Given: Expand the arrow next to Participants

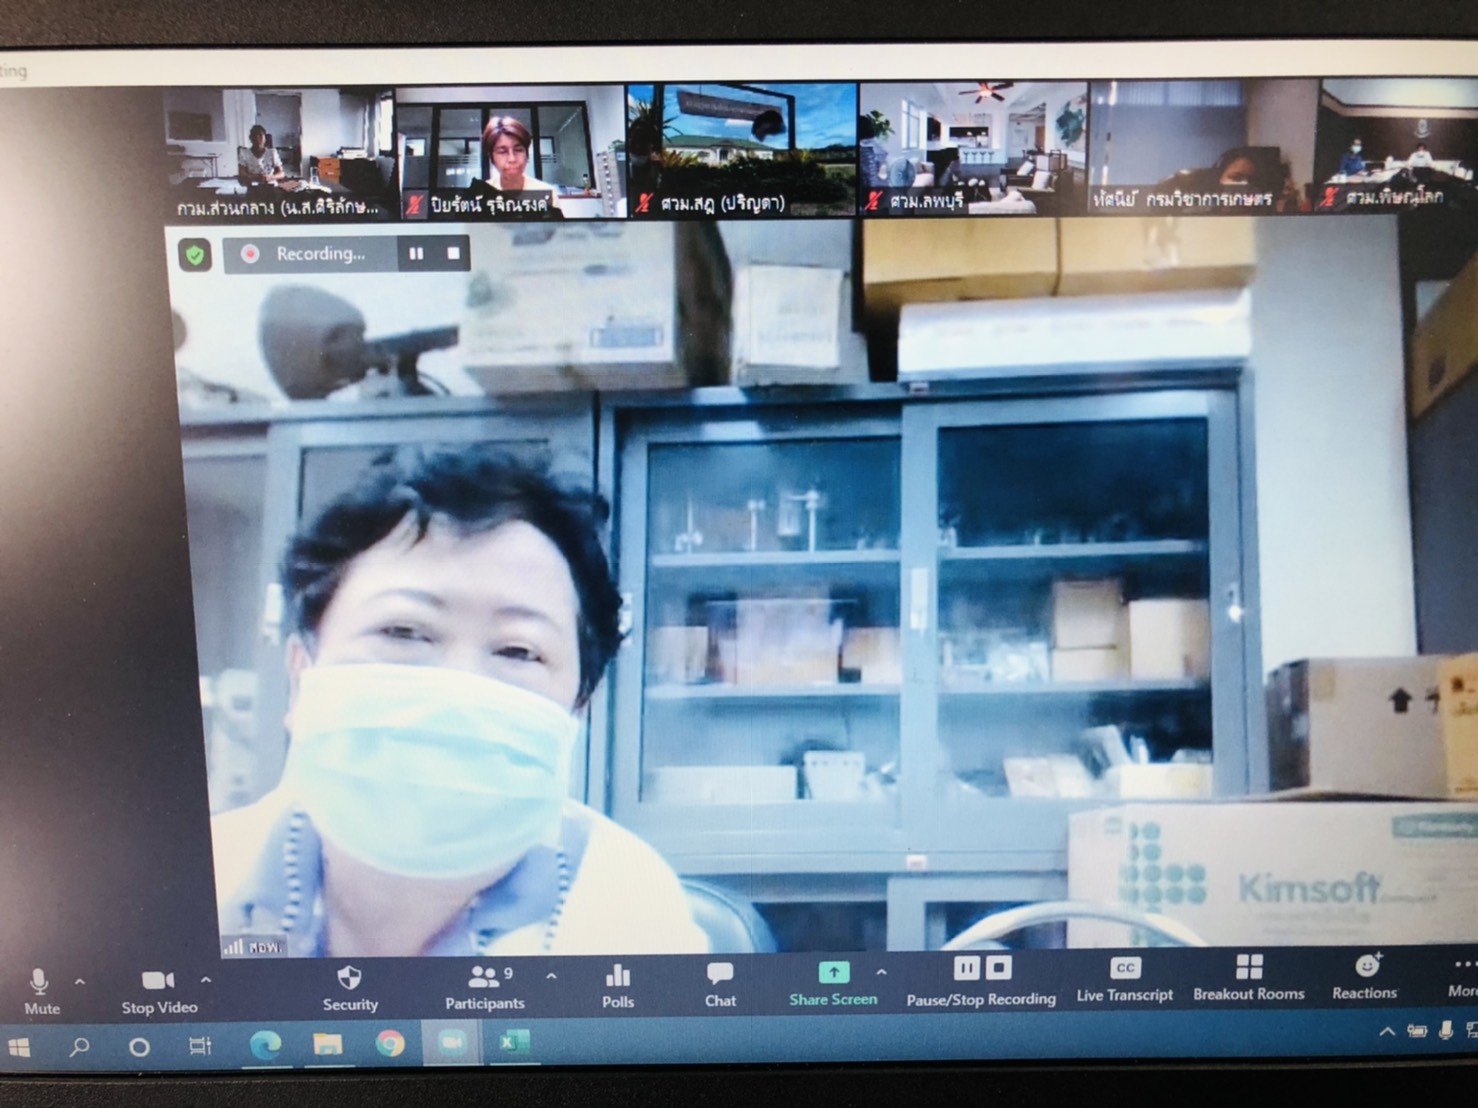Looking at the screenshot, I should [x=551, y=976].
